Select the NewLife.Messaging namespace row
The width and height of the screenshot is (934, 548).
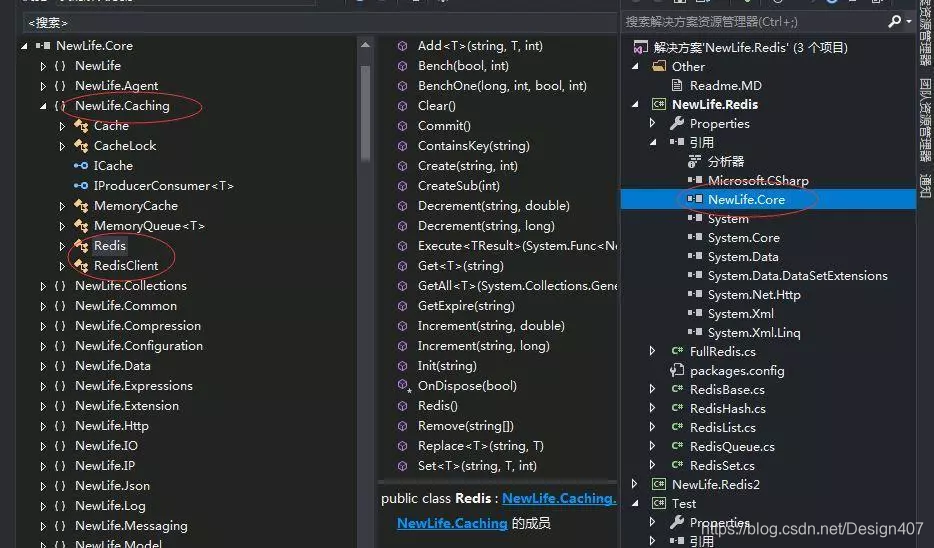(131, 526)
